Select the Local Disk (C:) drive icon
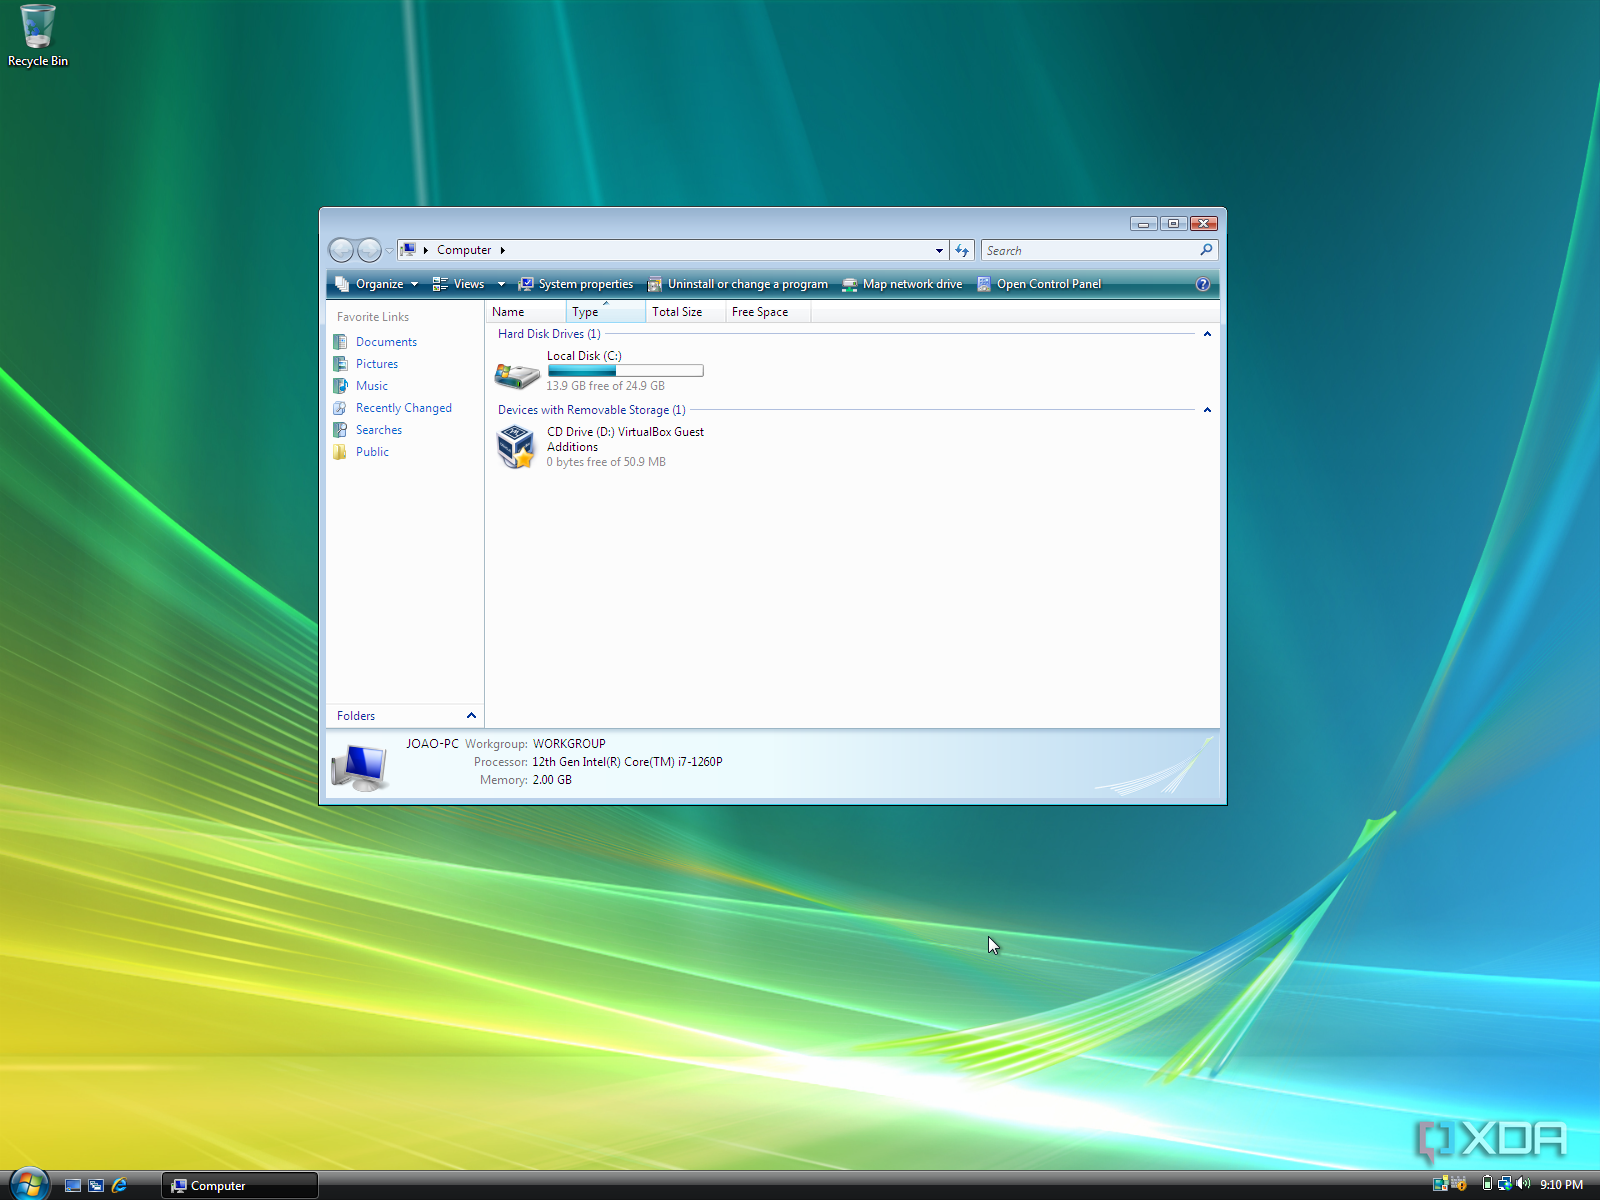This screenshot has width=1600, height=1200. [517, 375]
